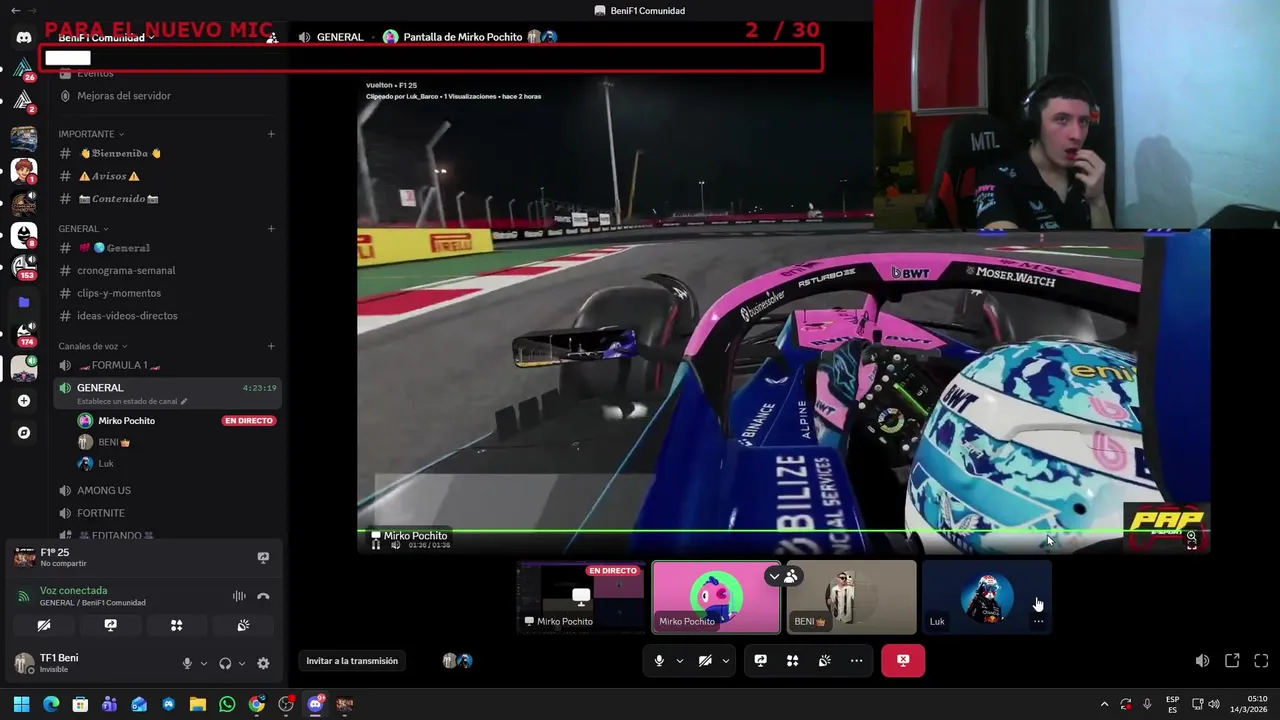
Task: Open BeniF1 Comunidad server dropdown
Action: pos(107,37)
